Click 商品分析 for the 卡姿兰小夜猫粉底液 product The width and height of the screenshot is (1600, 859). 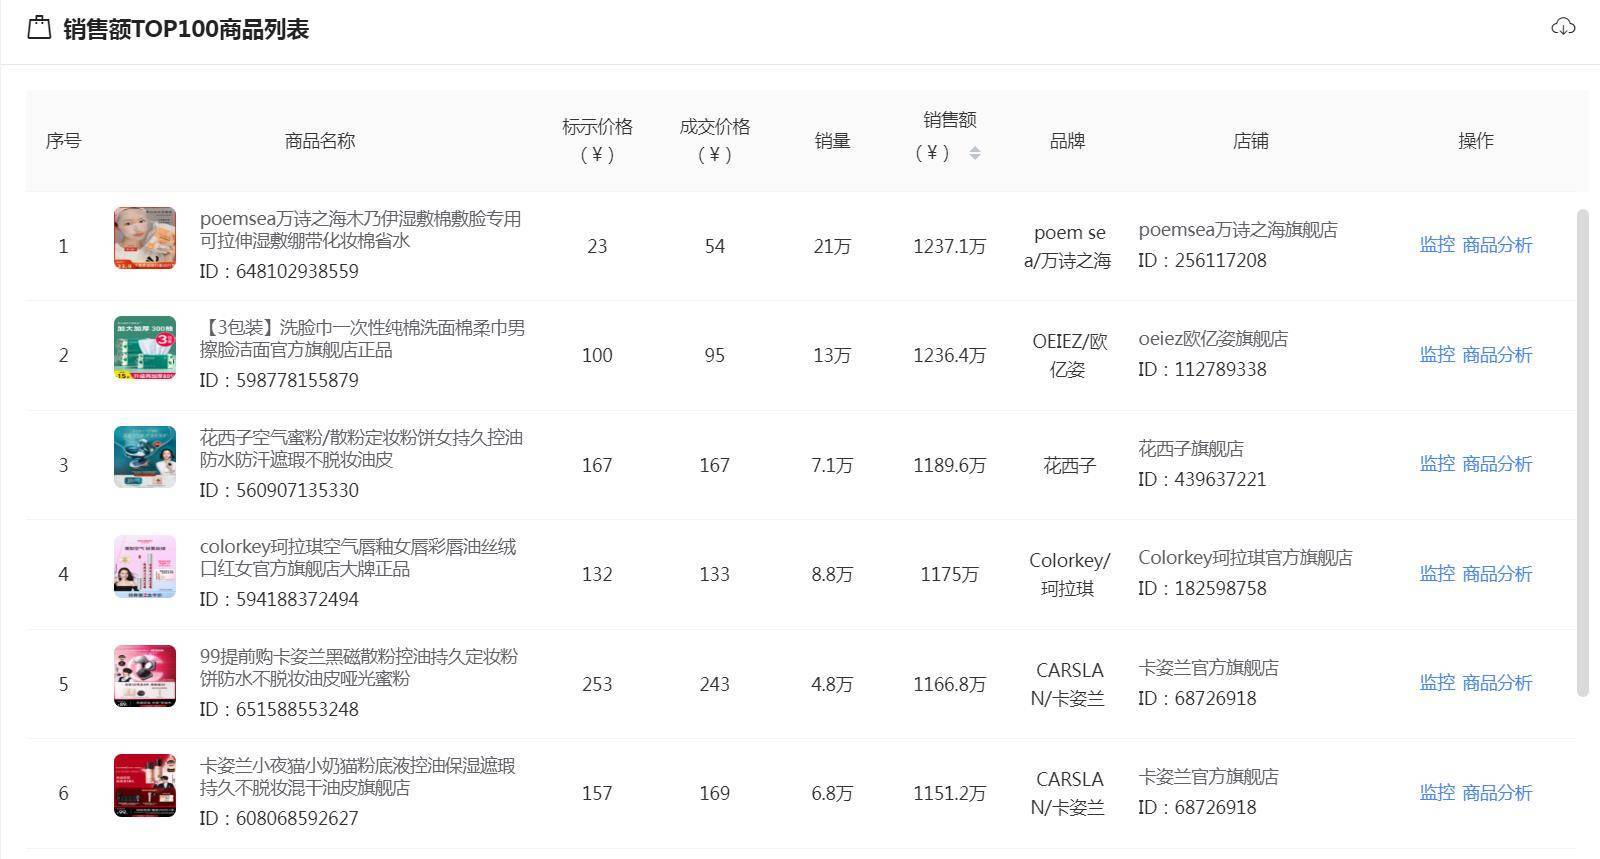1497,793
